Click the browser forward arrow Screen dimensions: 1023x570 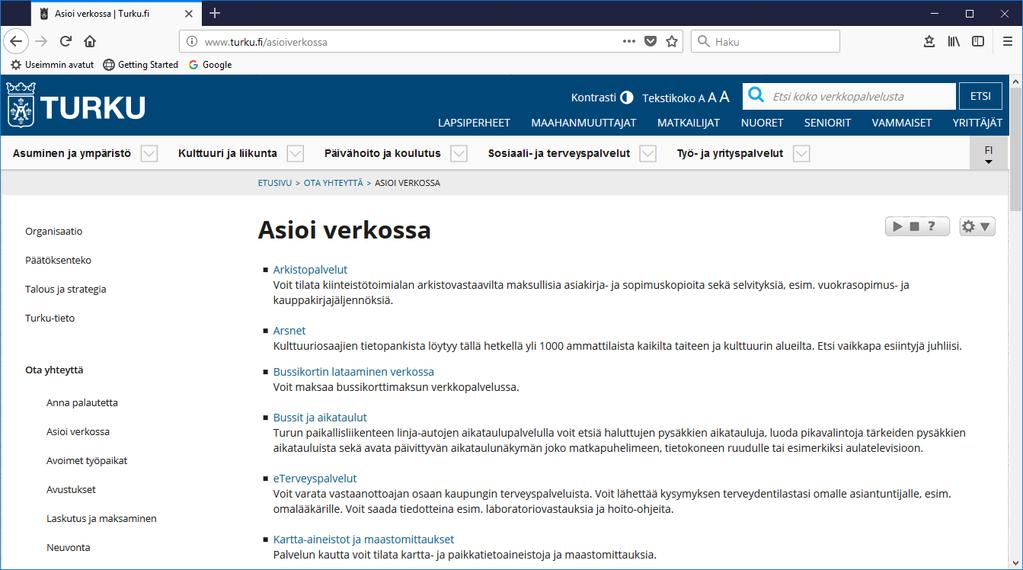coord(41,41)
